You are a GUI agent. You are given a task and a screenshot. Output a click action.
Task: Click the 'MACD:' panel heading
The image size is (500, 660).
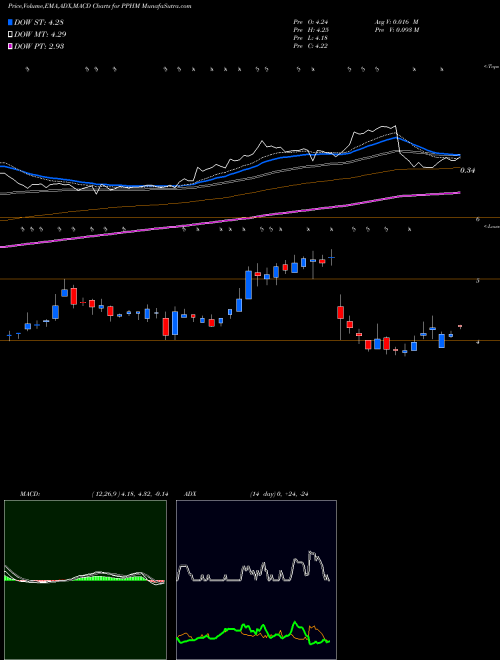(30, 494)
